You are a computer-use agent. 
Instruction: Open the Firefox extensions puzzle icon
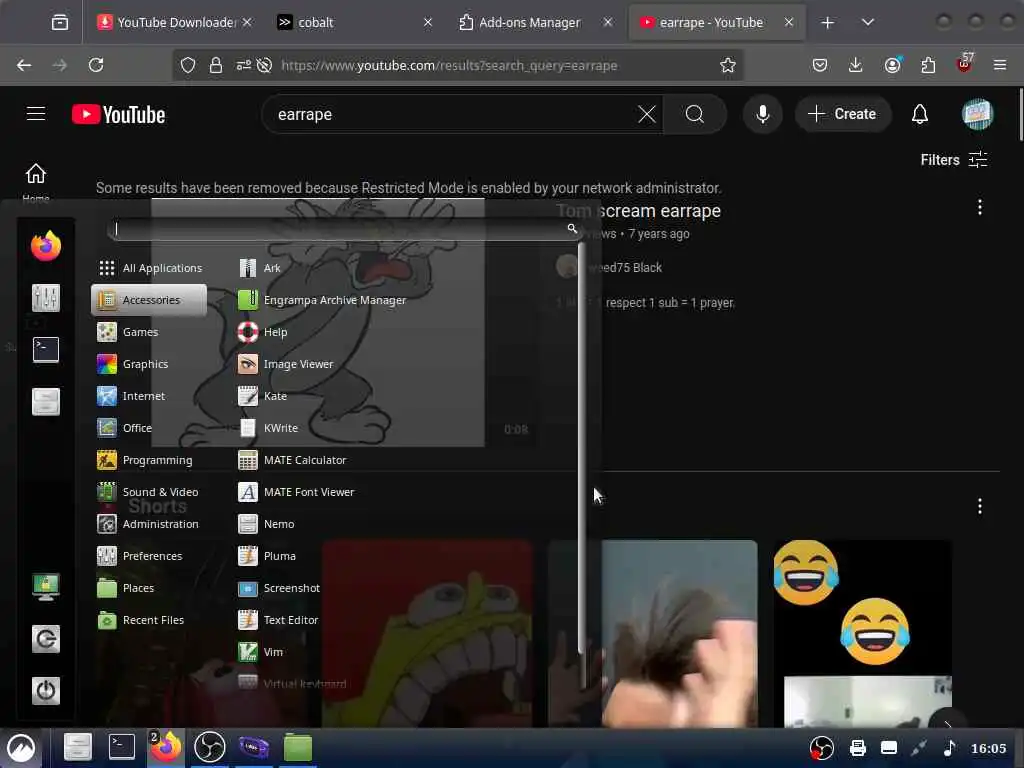tap(928, 65)
